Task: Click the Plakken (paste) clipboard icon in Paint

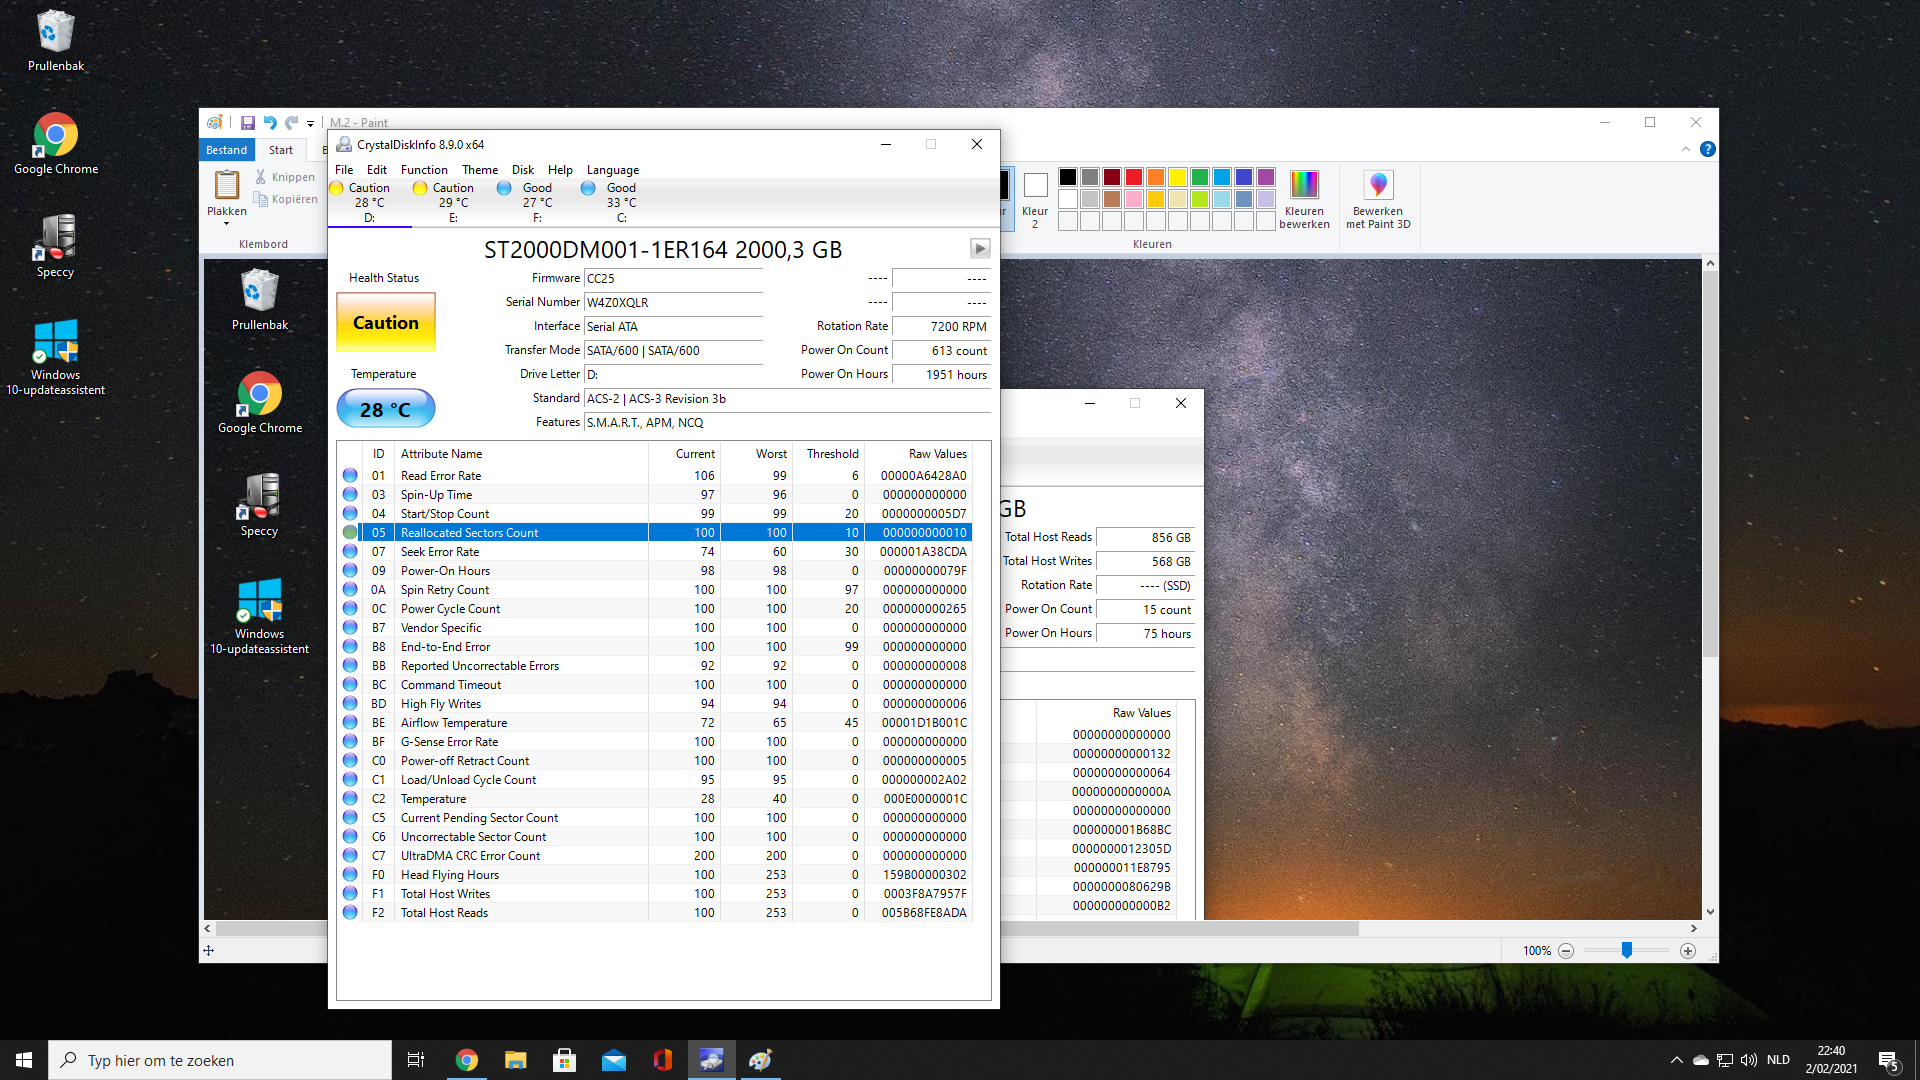Action: 227,185
